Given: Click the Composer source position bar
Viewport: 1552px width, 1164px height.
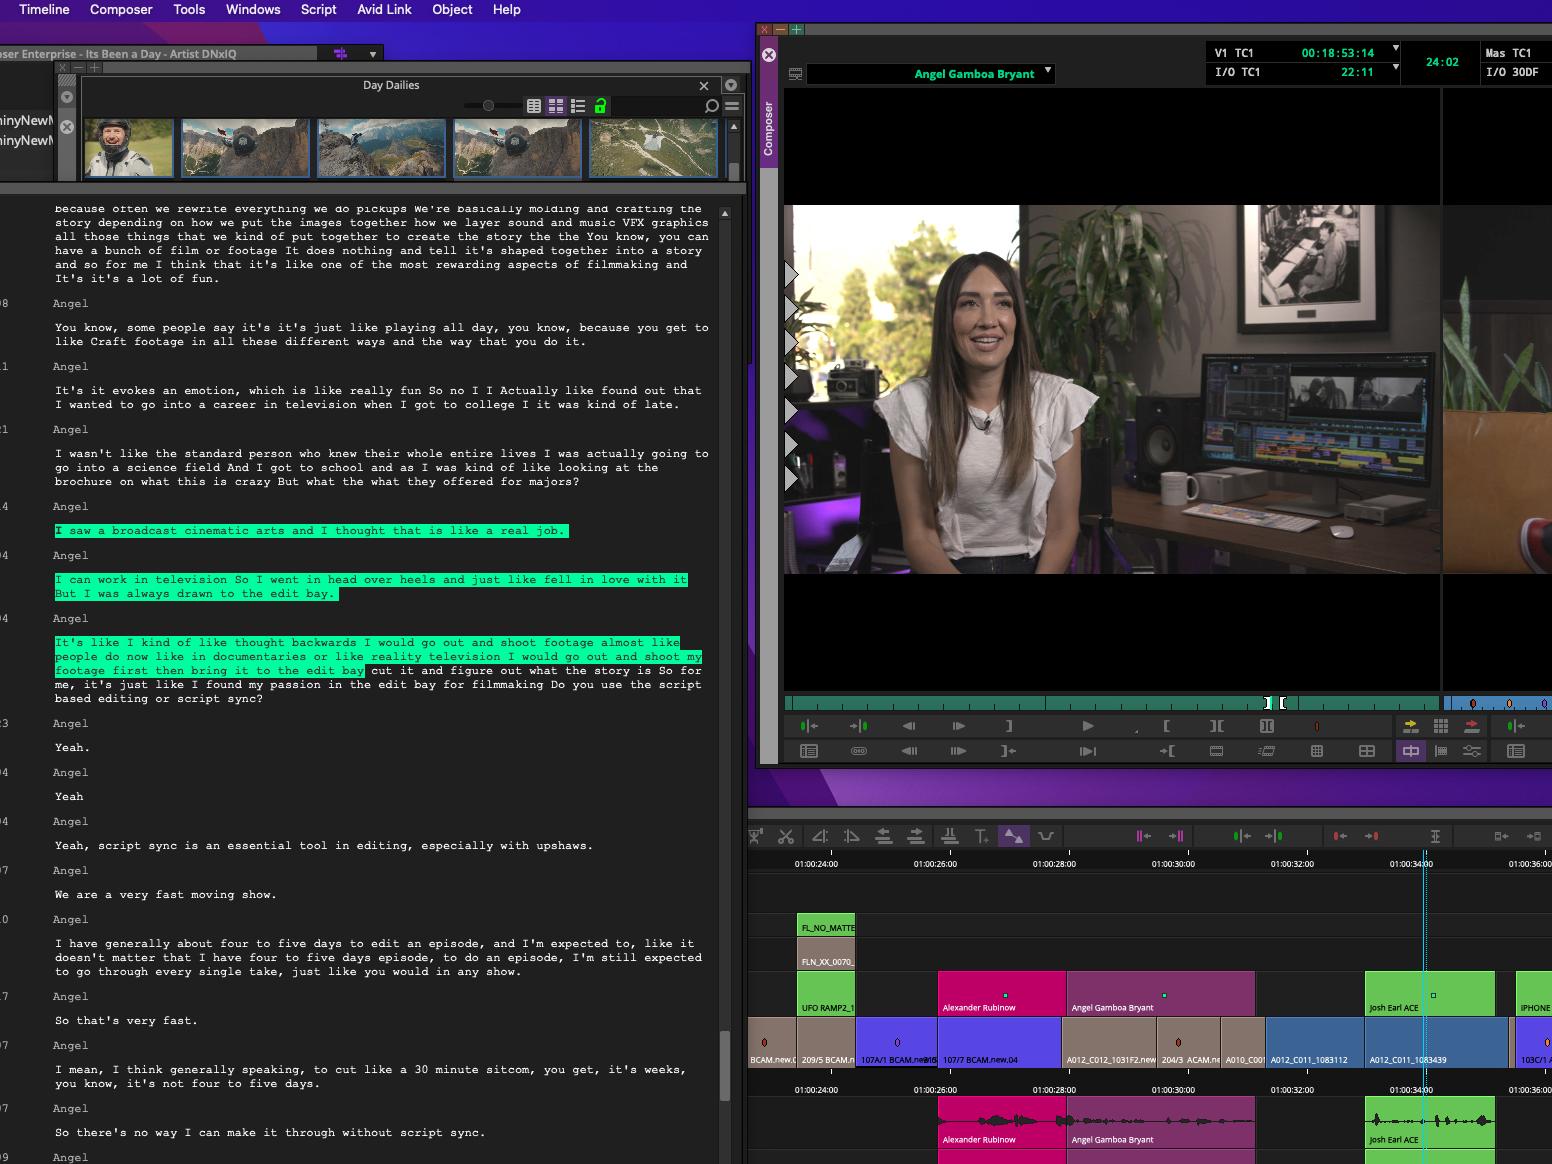Looking at the screenshot, I should 1111,703.
